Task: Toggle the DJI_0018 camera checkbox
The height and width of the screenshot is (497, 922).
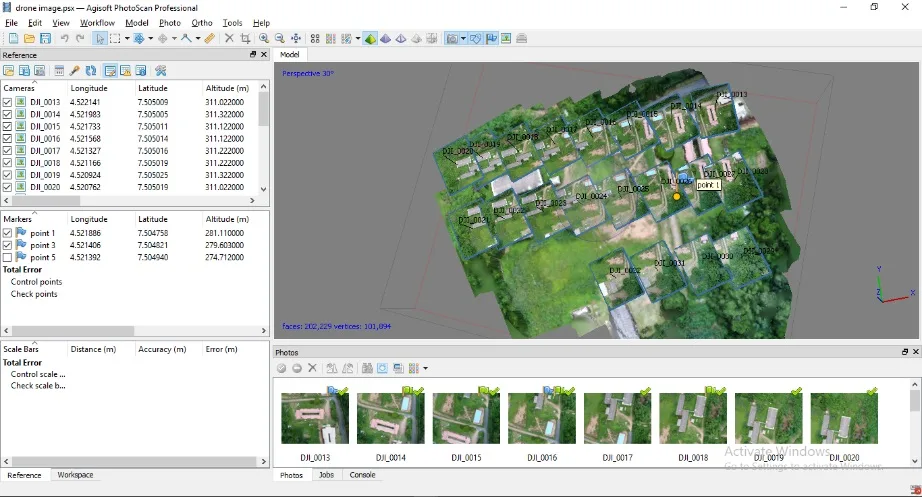Action: [x=7, y=163]
